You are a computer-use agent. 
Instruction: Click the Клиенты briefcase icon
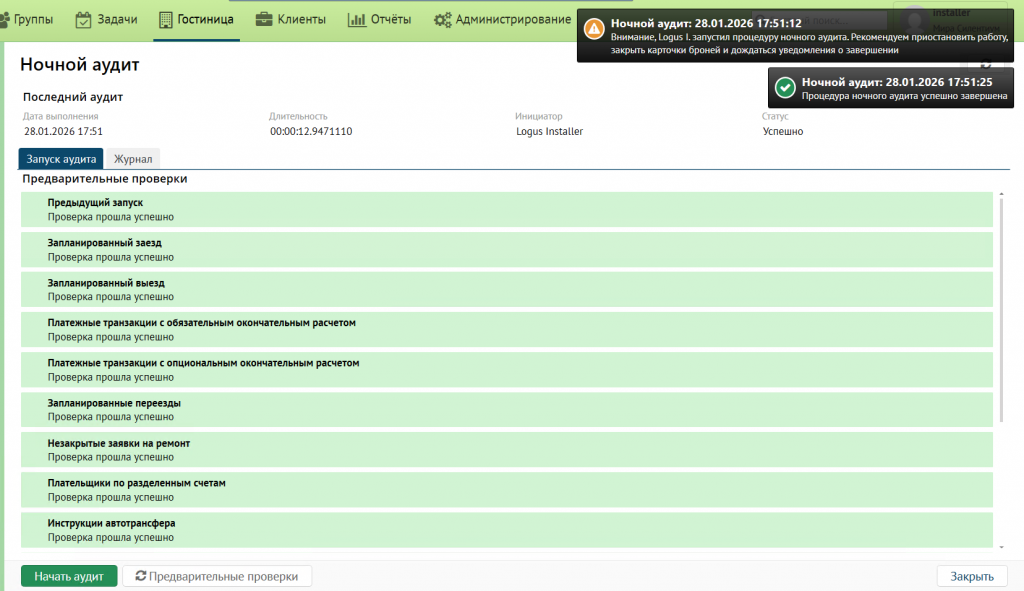(264, 20)
